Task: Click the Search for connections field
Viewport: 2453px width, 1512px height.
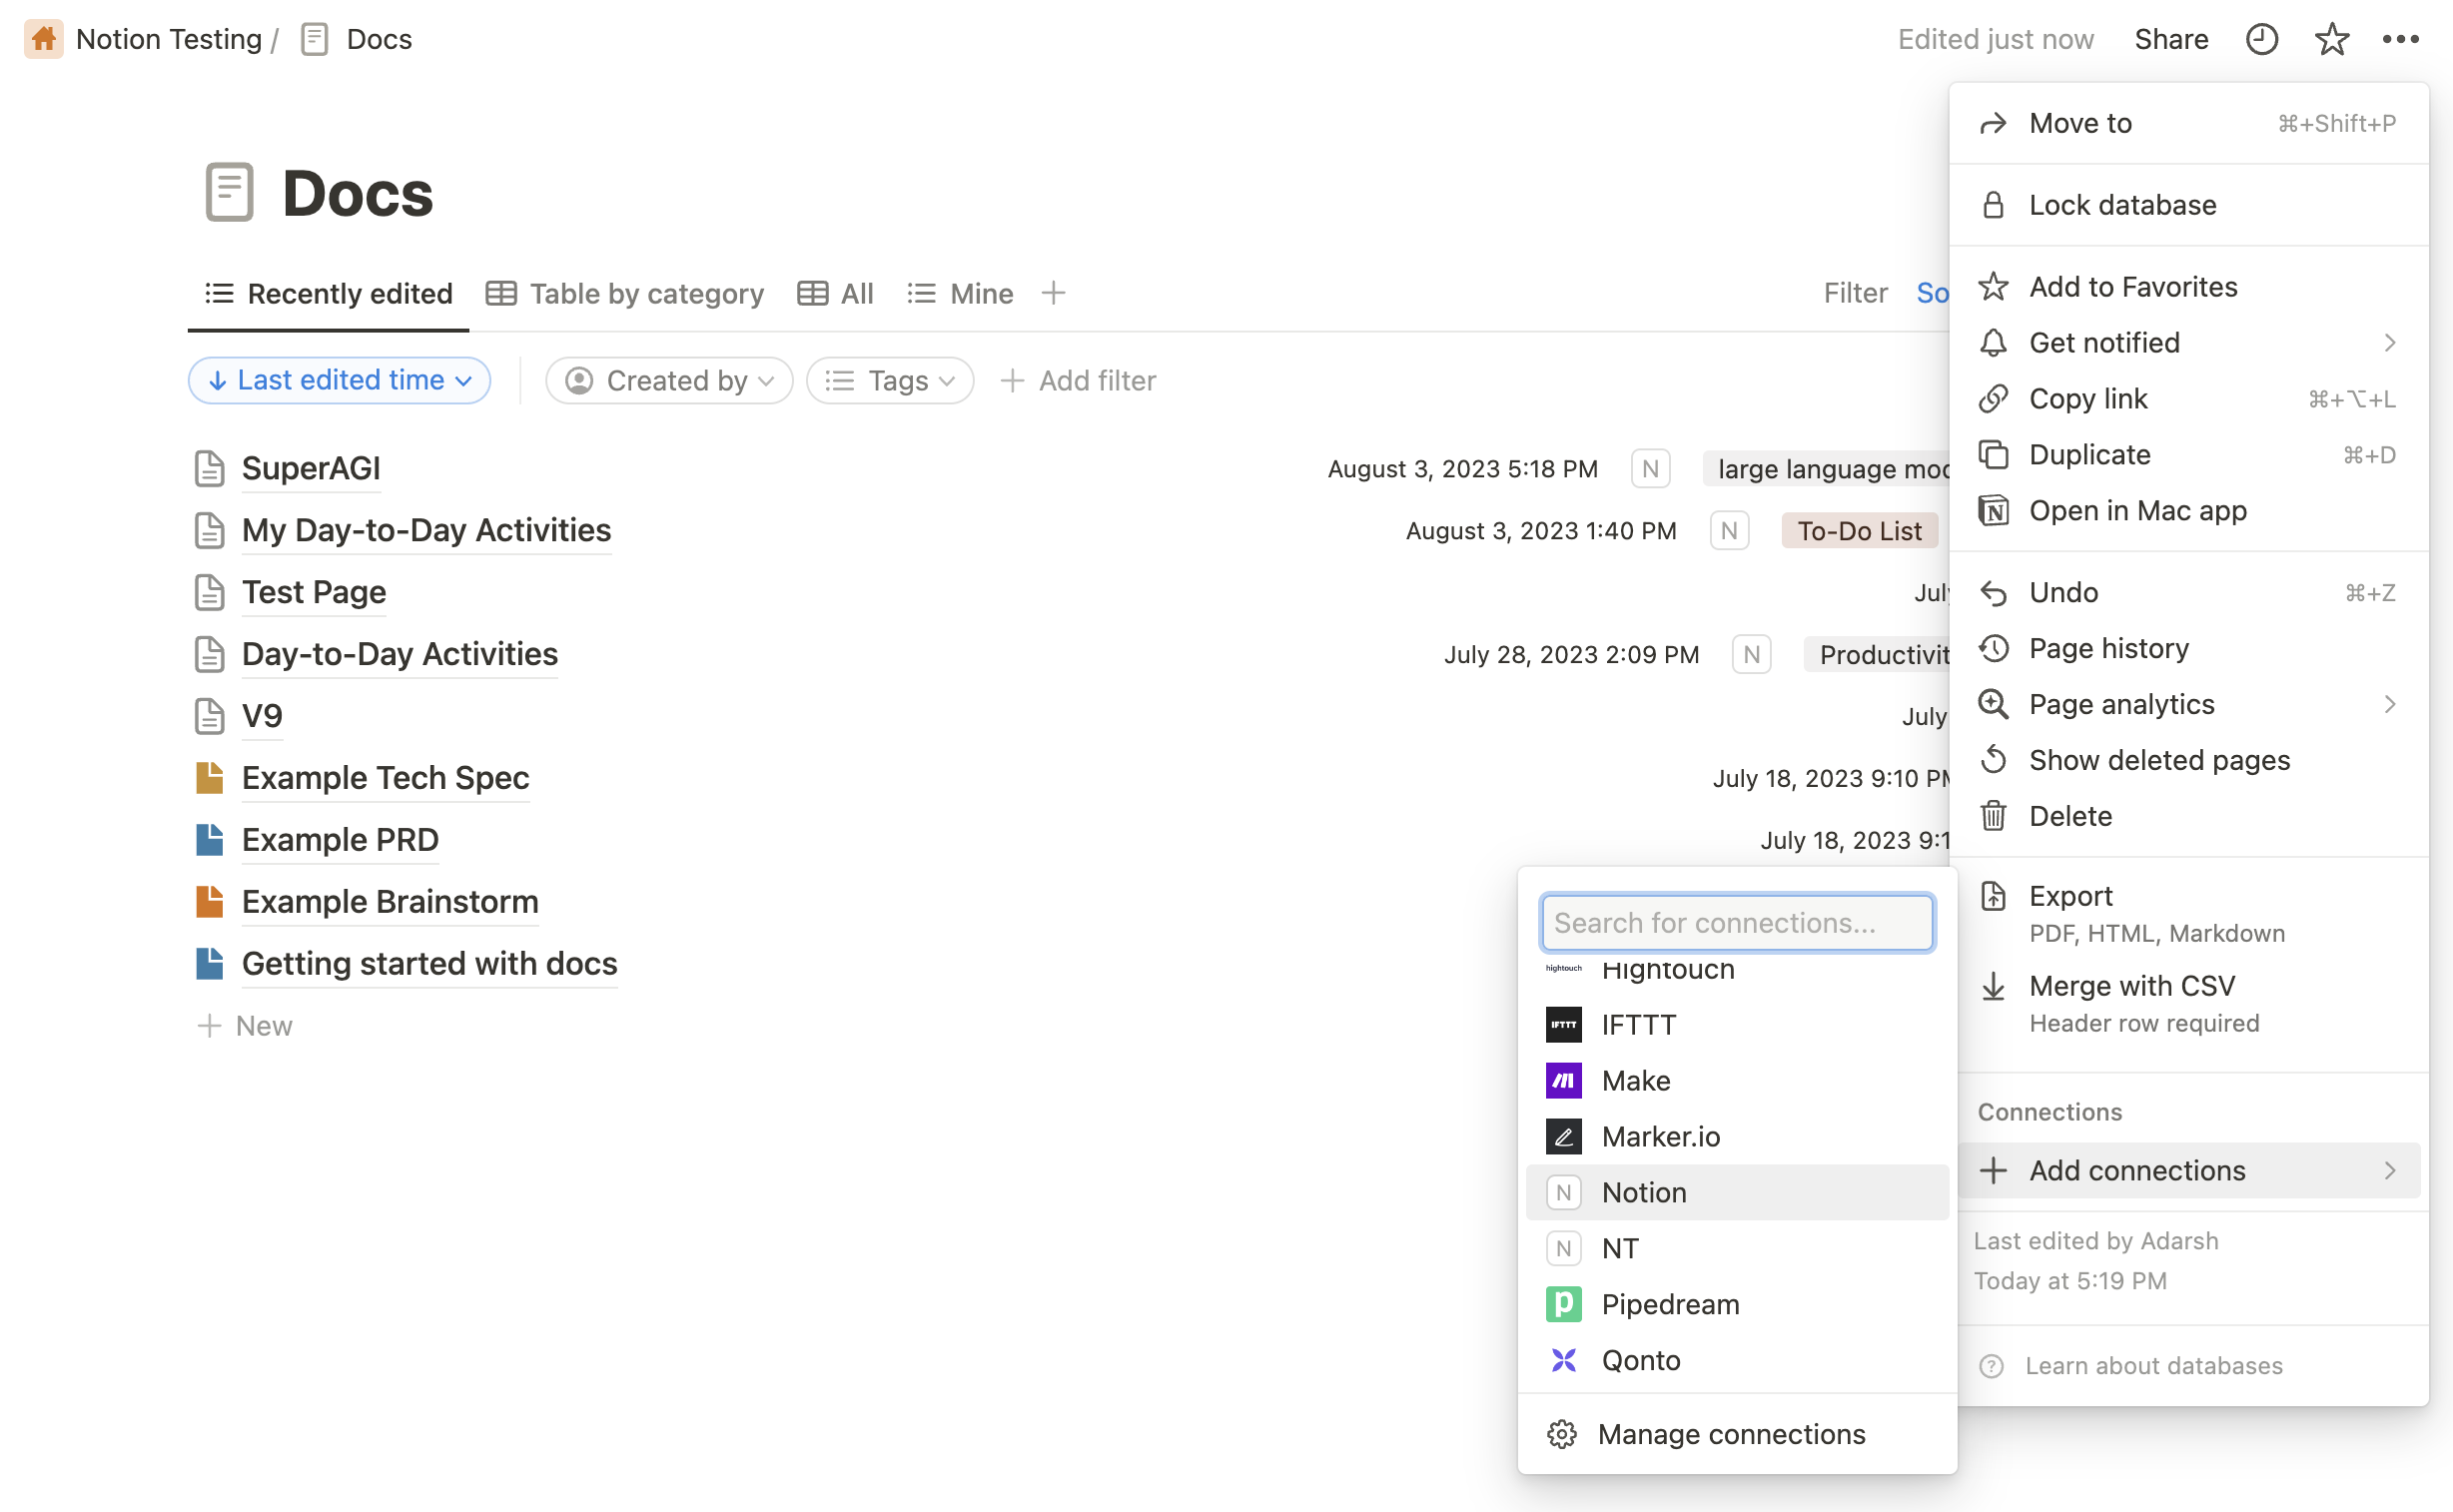Action: click(1736, 922)
